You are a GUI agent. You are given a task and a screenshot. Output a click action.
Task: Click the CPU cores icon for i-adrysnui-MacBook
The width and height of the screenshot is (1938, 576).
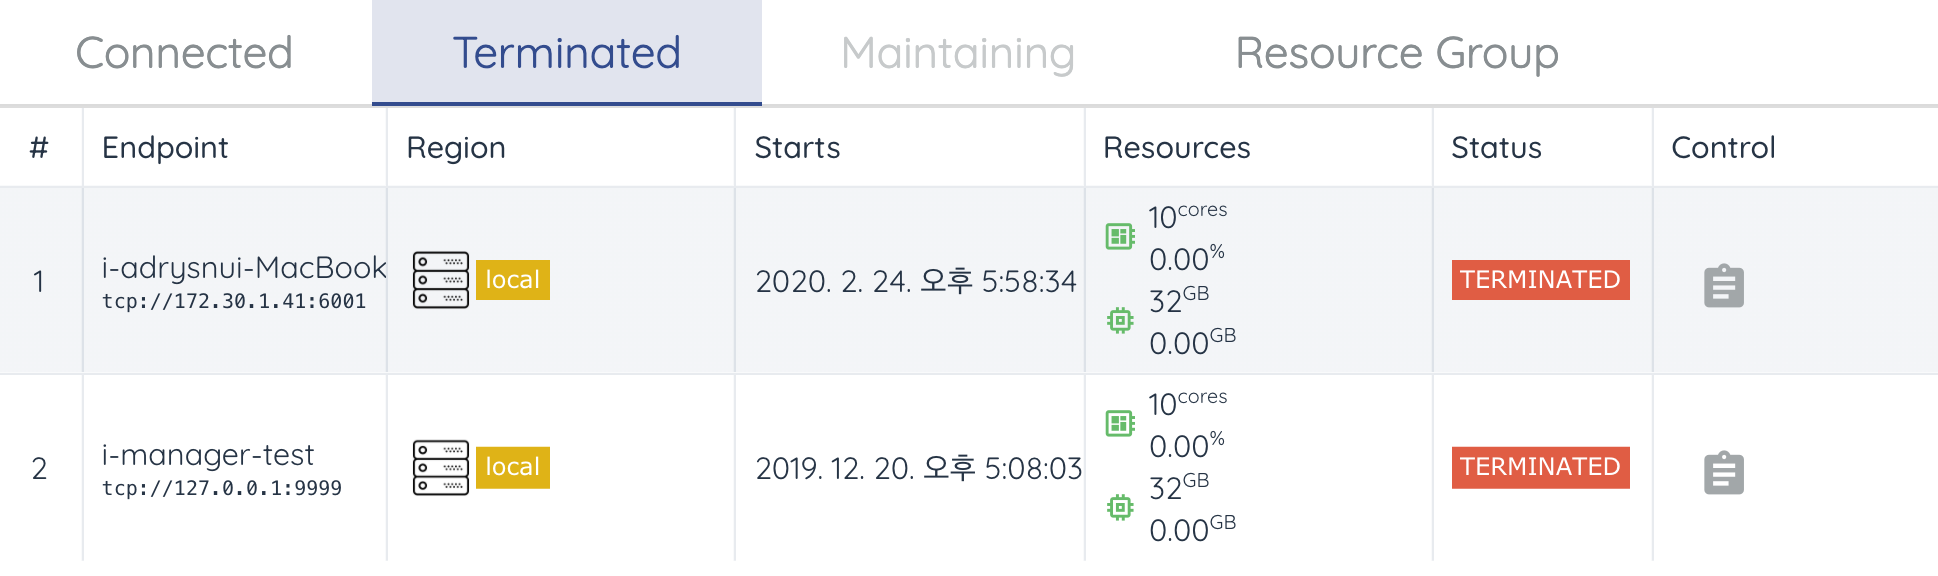1120,237
